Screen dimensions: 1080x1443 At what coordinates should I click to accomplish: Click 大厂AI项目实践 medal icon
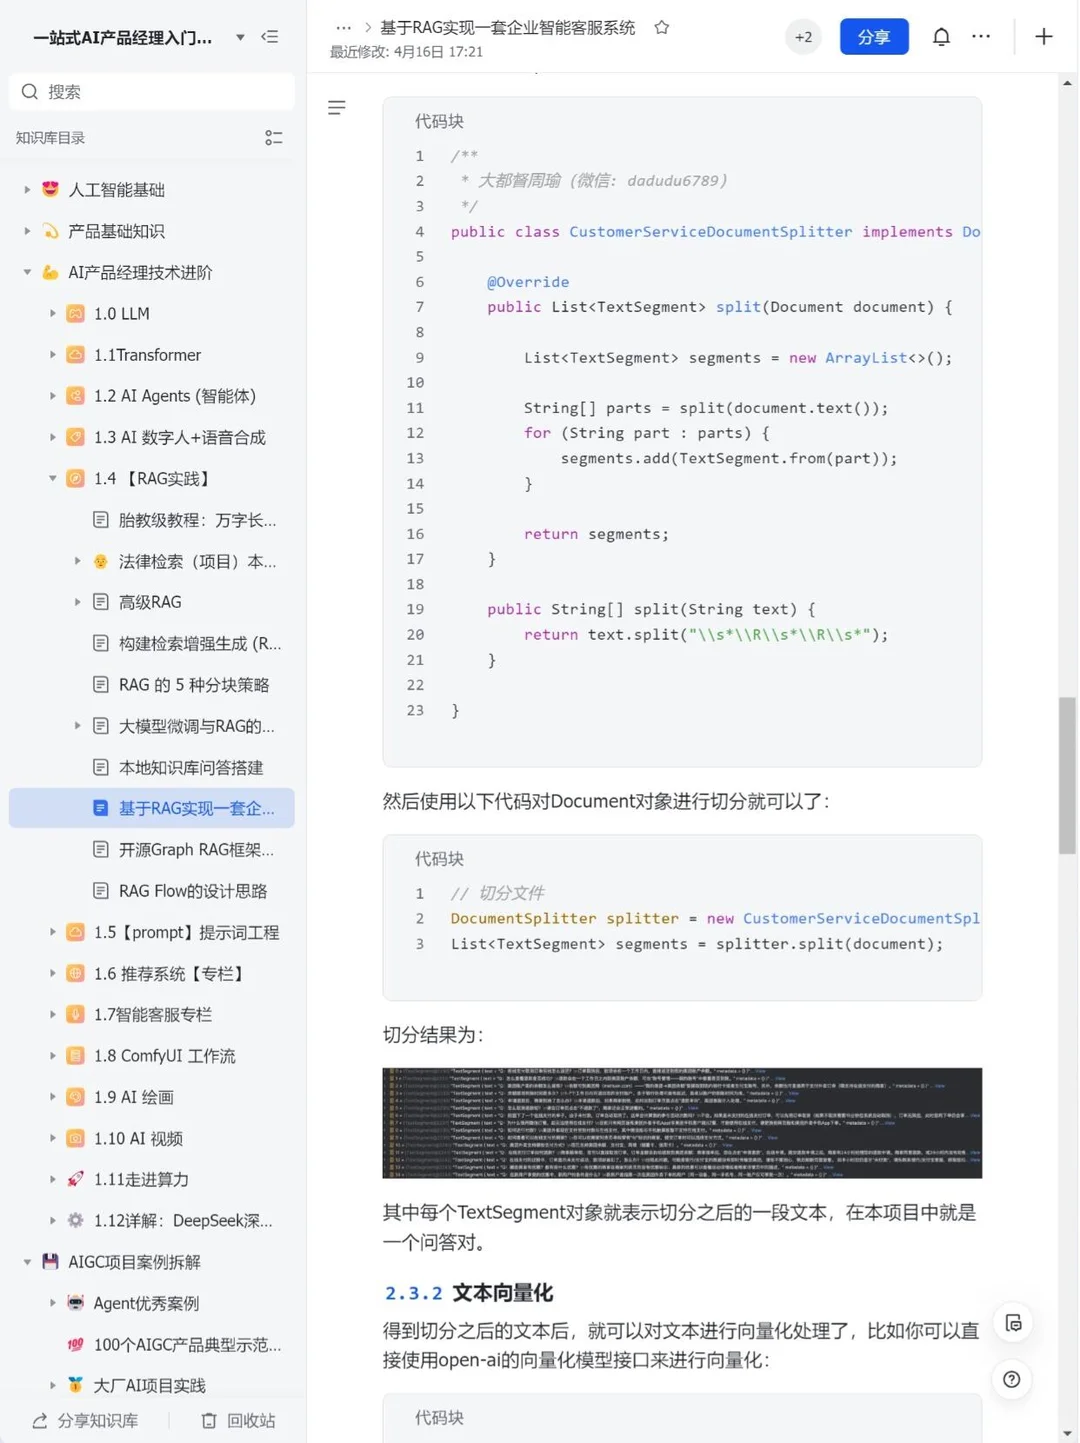[75, 1385]
